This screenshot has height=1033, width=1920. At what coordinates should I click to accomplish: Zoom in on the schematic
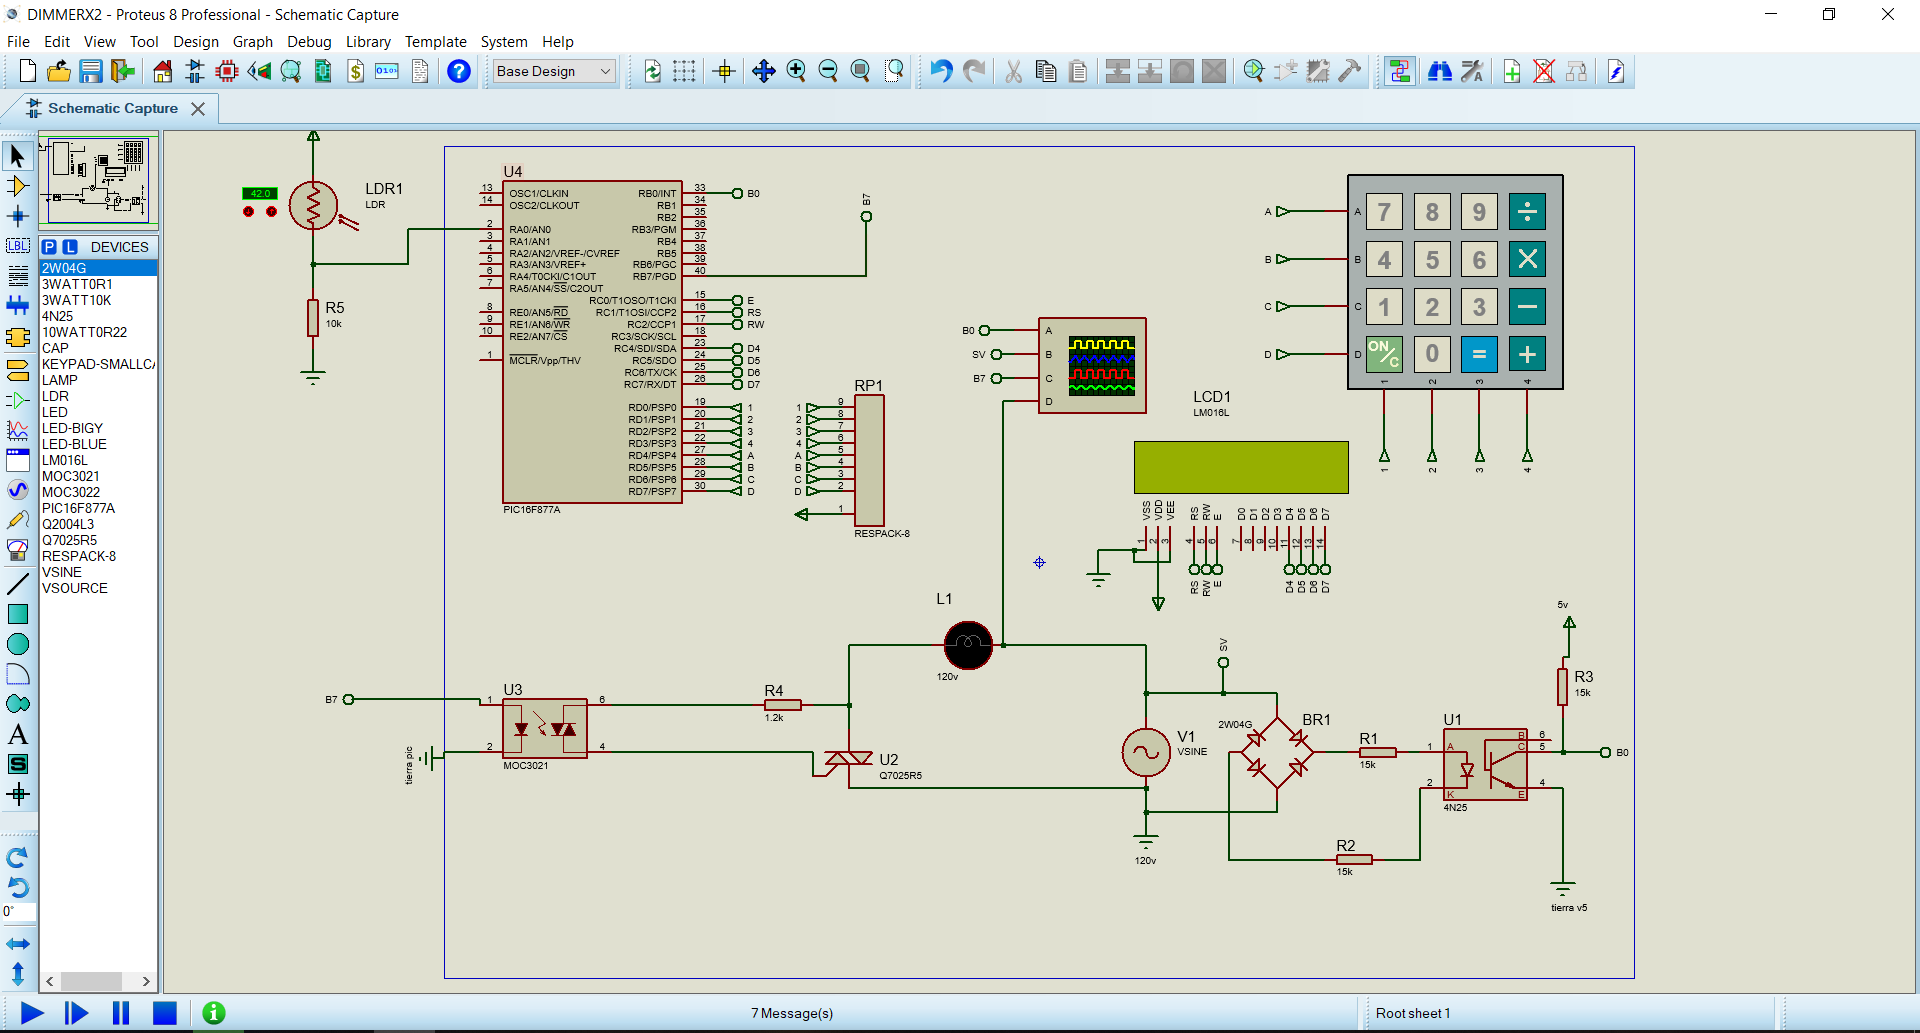tap(796, 71)
